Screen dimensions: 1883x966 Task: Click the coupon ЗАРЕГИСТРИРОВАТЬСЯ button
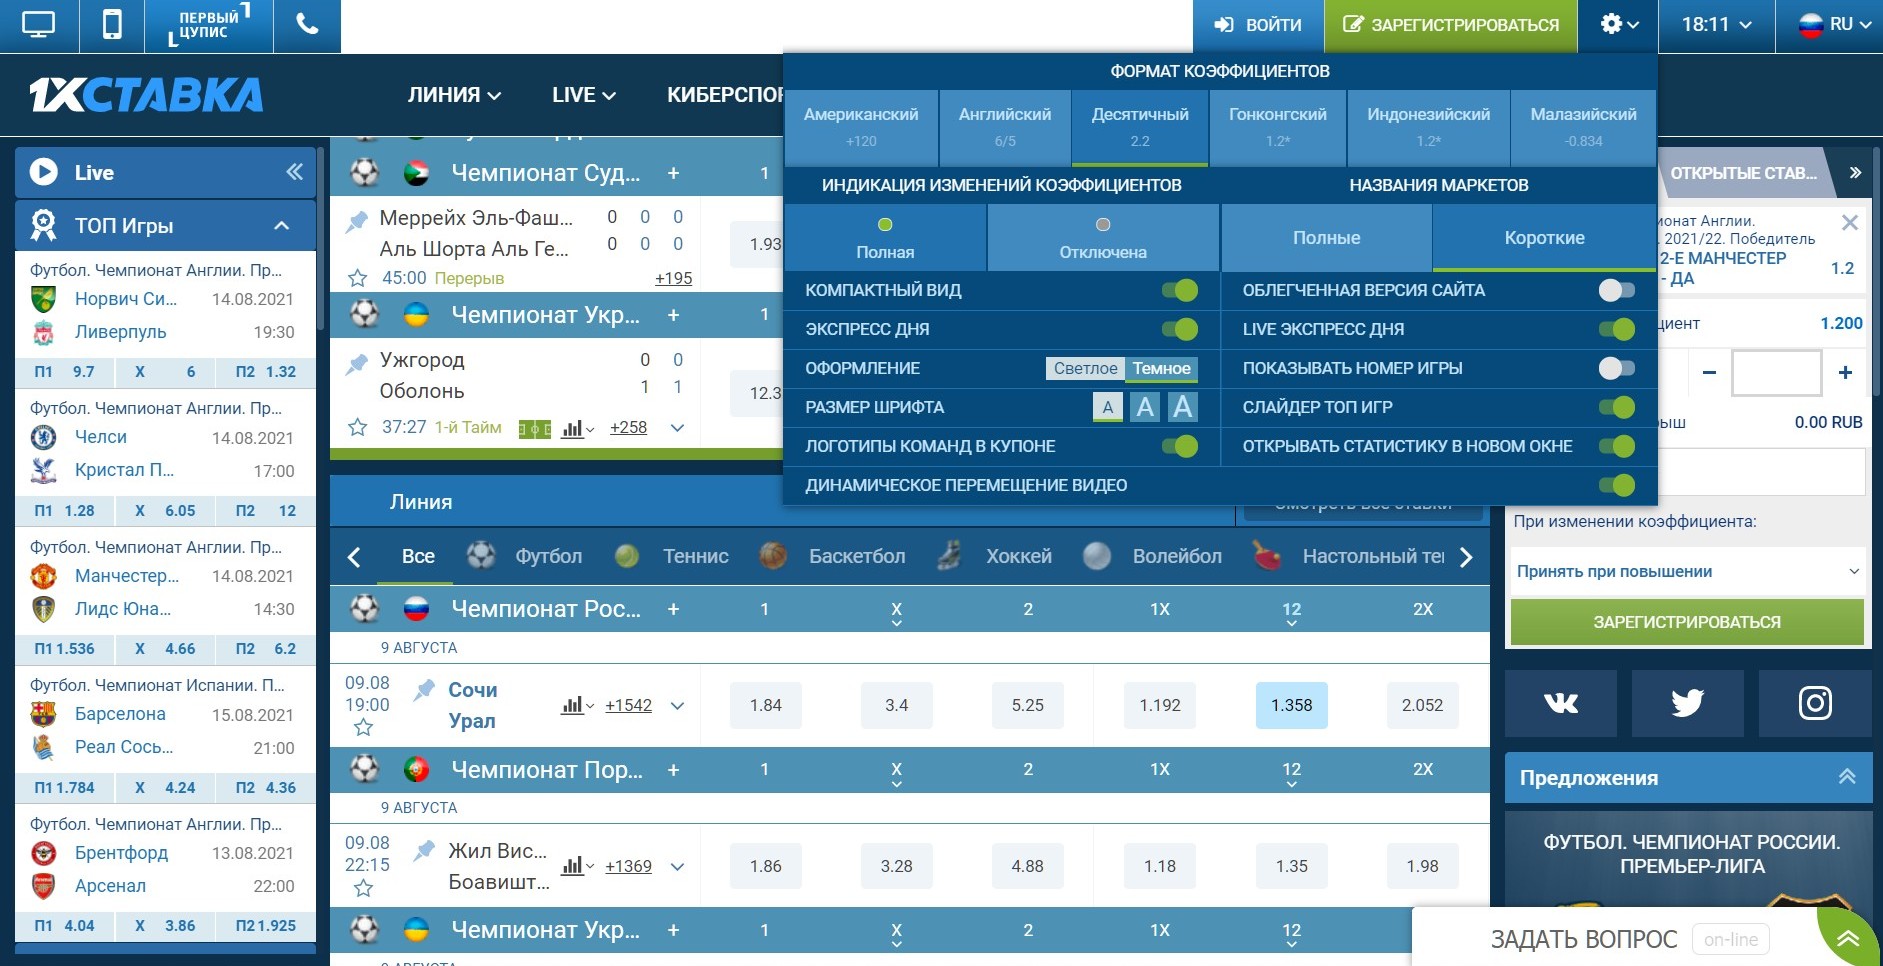(1687, 622)
